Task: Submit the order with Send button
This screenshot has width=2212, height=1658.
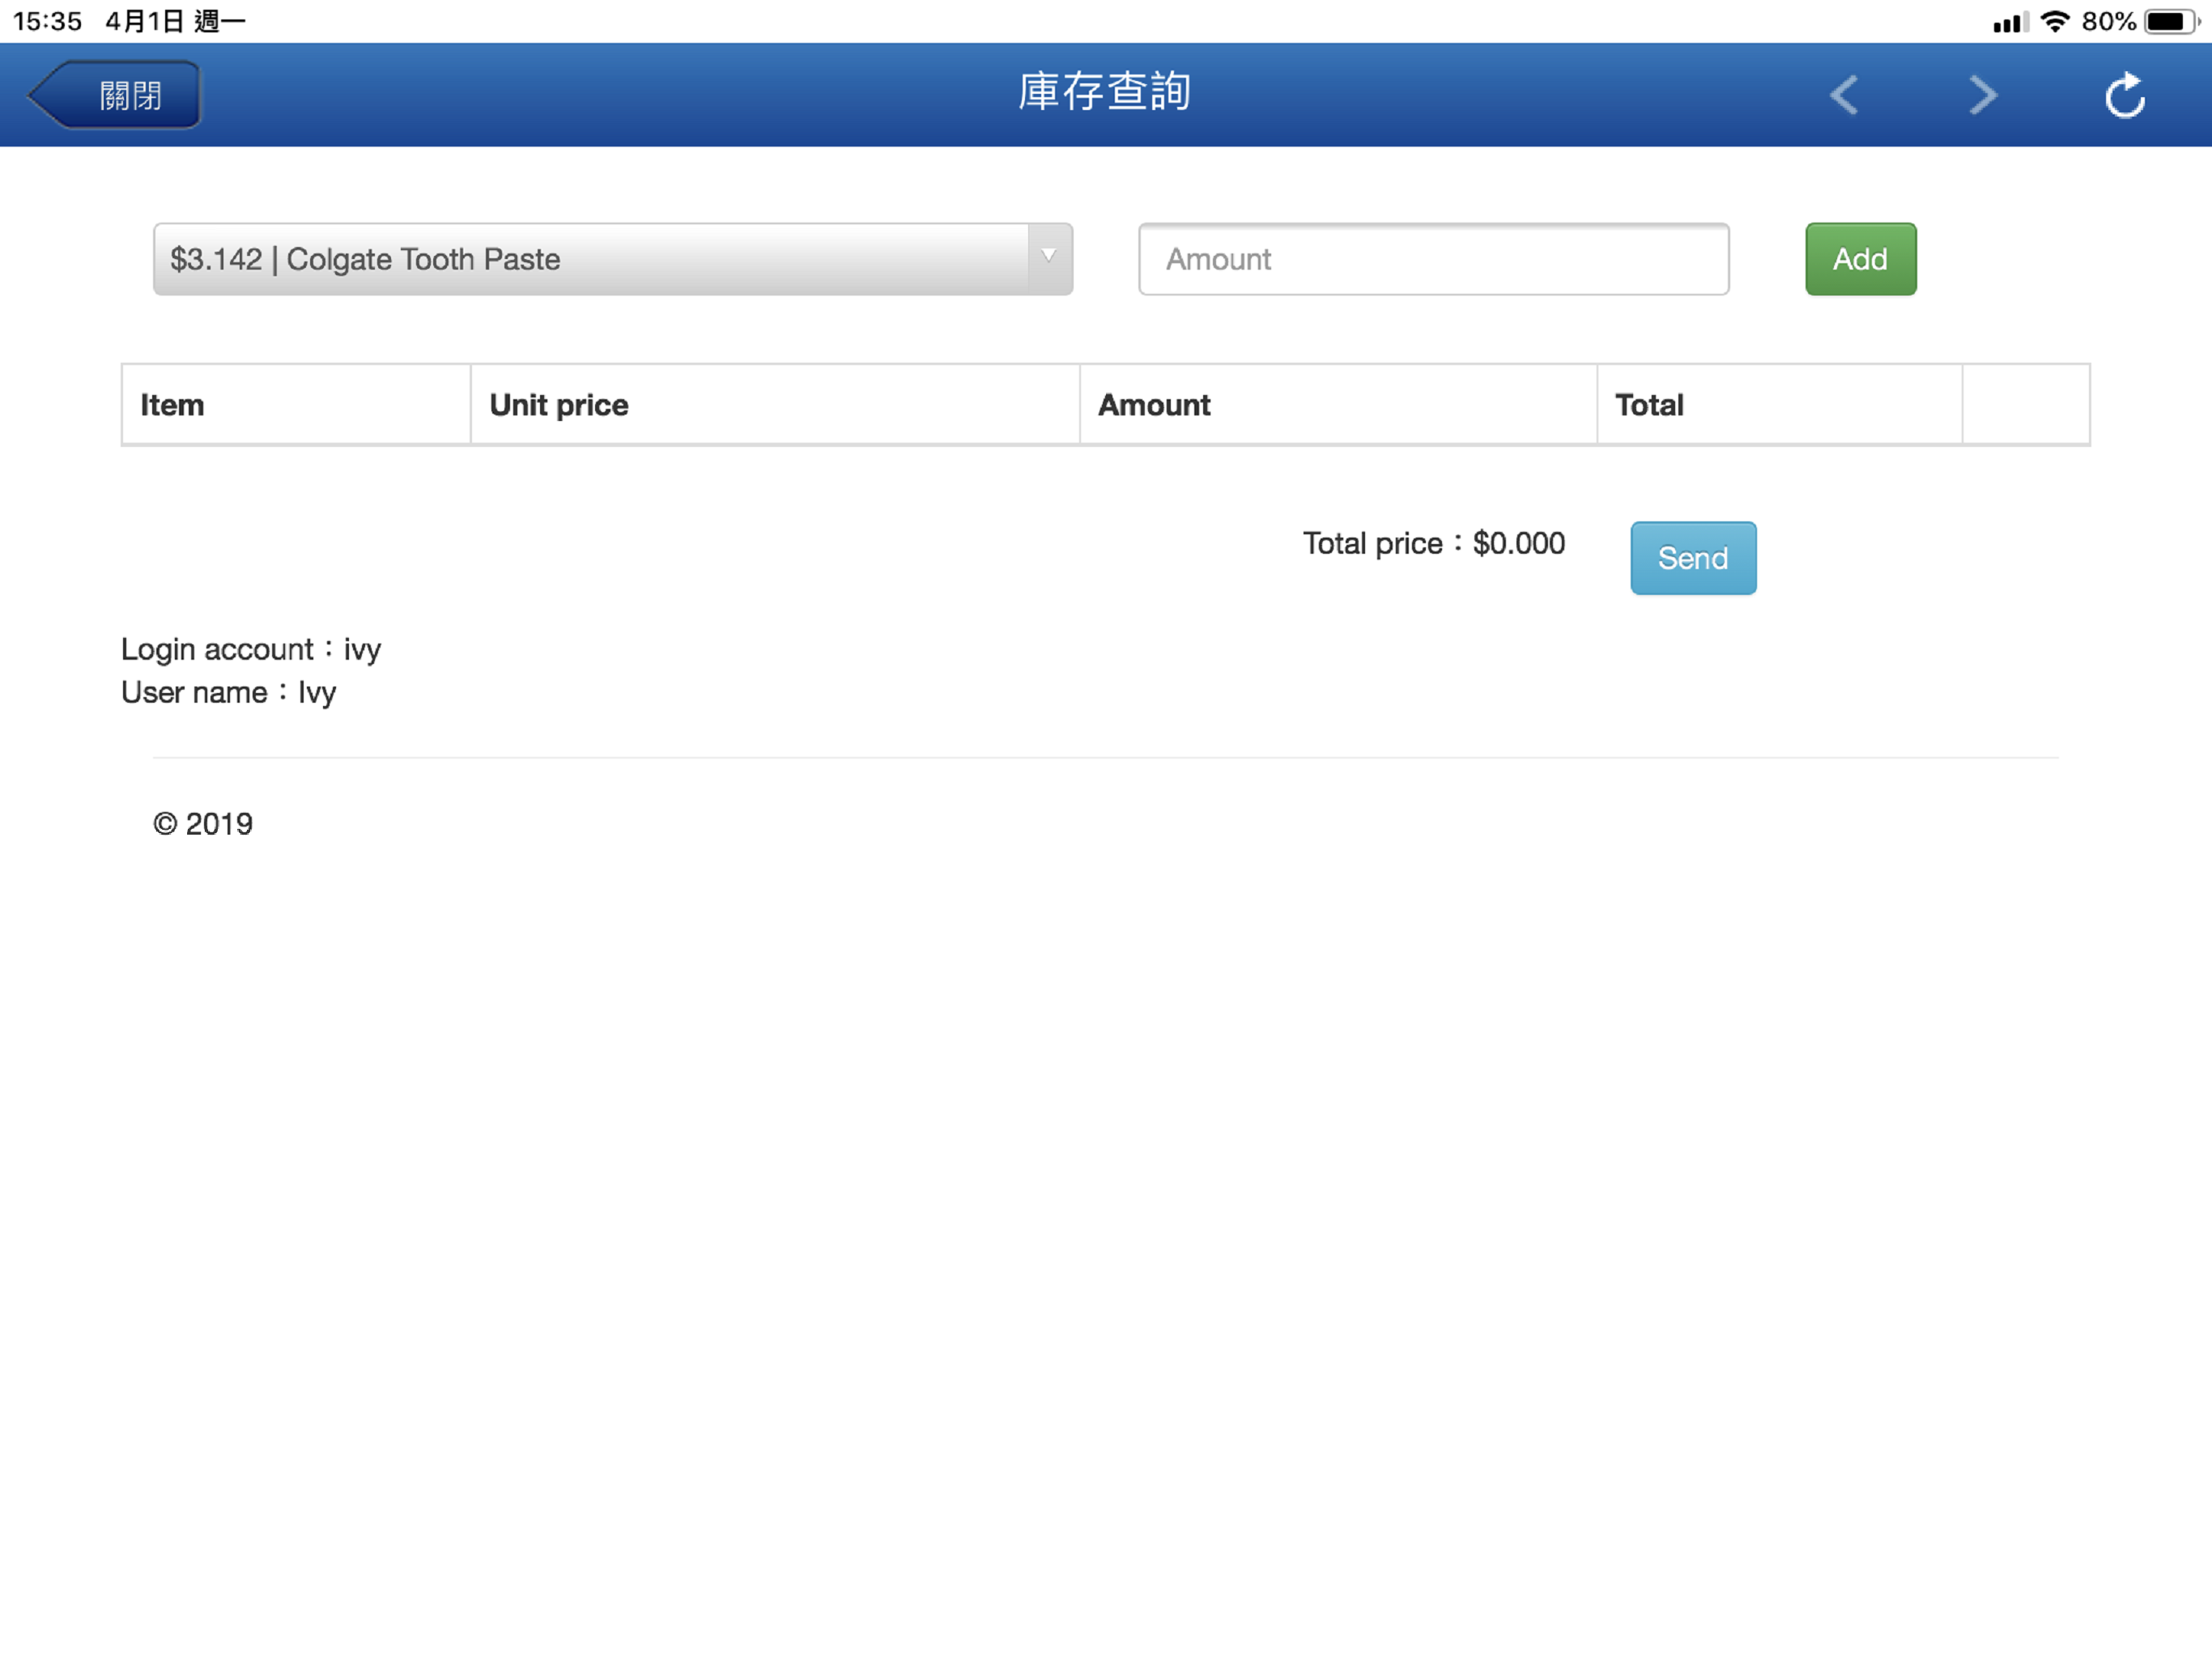Action: point(1693,558)
